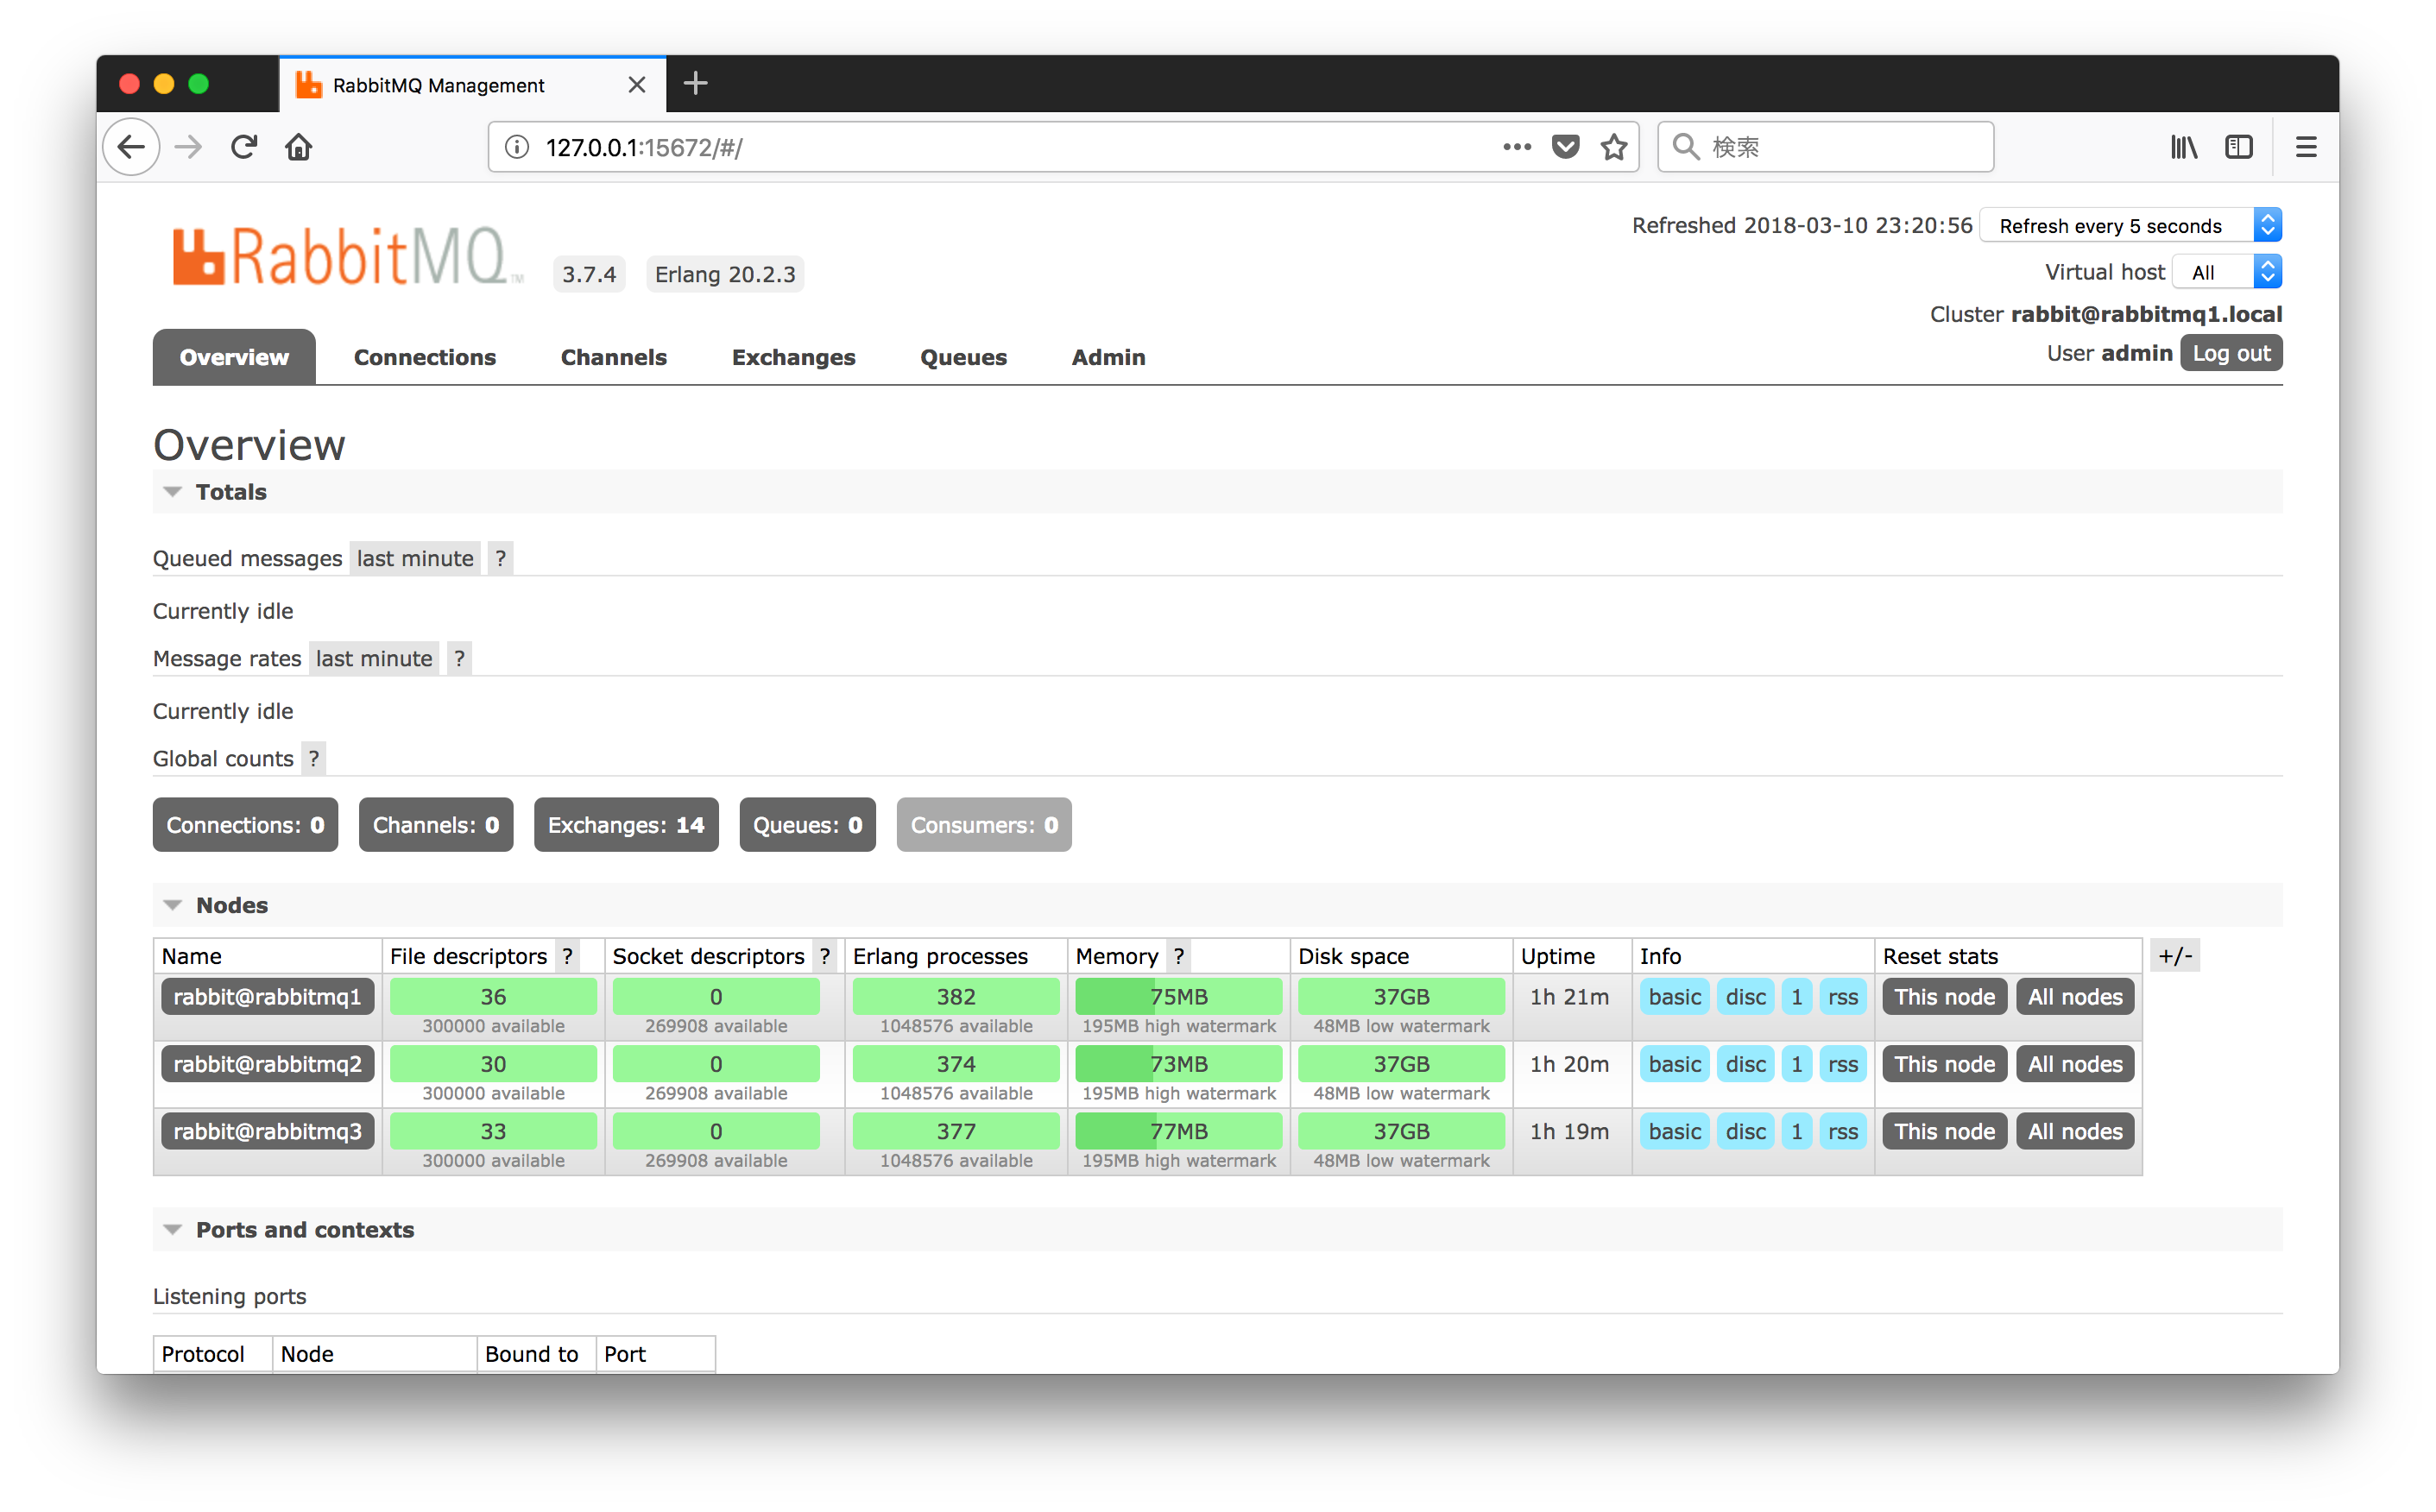Reset stats for This node on rabbitmq3
Screen dimensions: 2436x1512
(1944, 1131)
